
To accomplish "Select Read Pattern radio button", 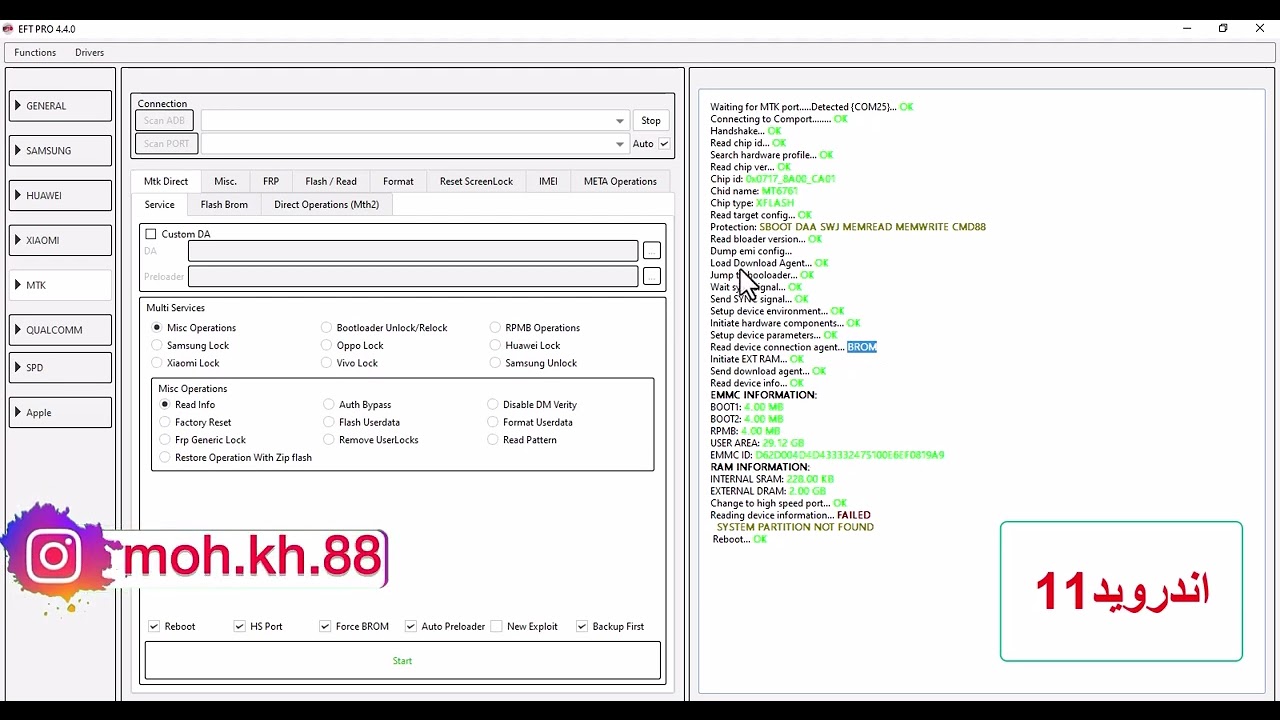I will pyautogui.click(x=493, y=440).
